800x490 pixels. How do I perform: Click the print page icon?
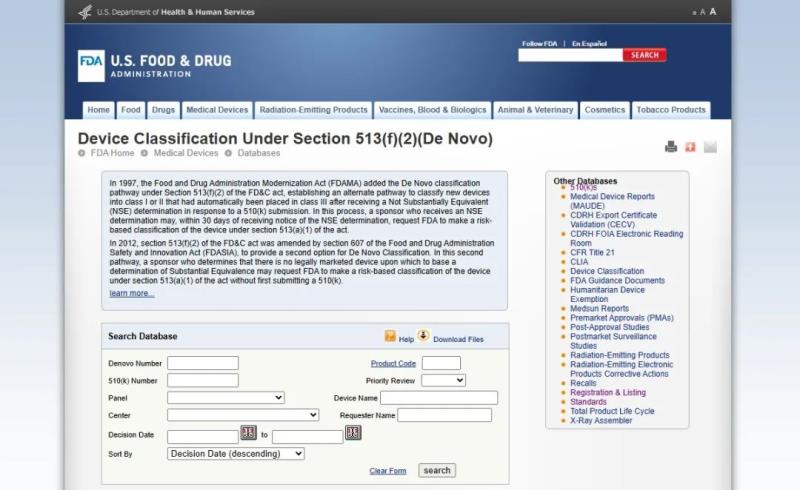pos(671,147)
